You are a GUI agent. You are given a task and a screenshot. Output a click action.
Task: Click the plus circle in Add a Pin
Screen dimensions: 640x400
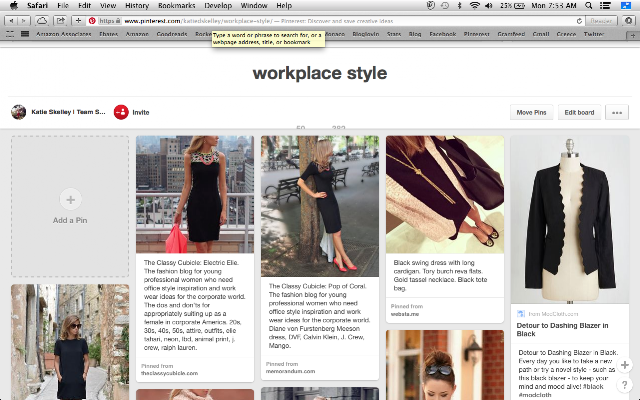tap(70, 200)
